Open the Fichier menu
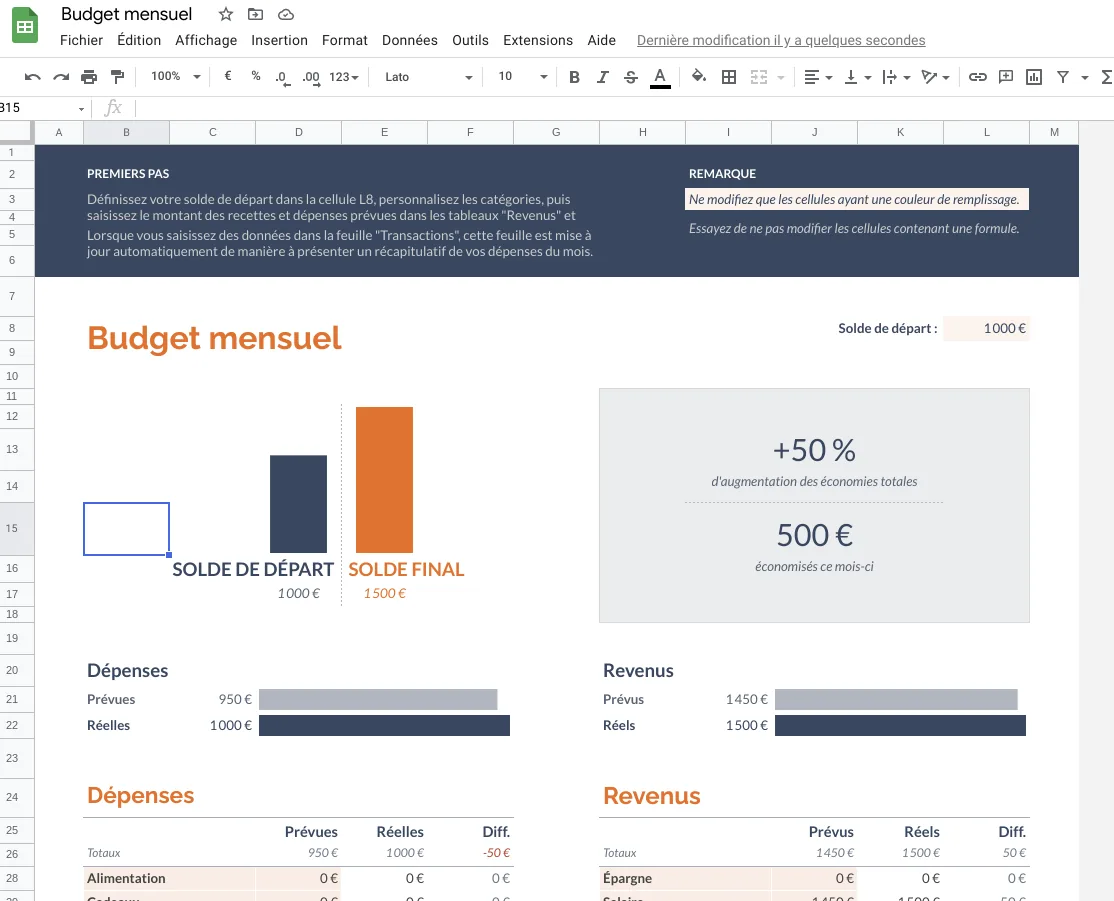1114x901 pixels. [81, 40]
